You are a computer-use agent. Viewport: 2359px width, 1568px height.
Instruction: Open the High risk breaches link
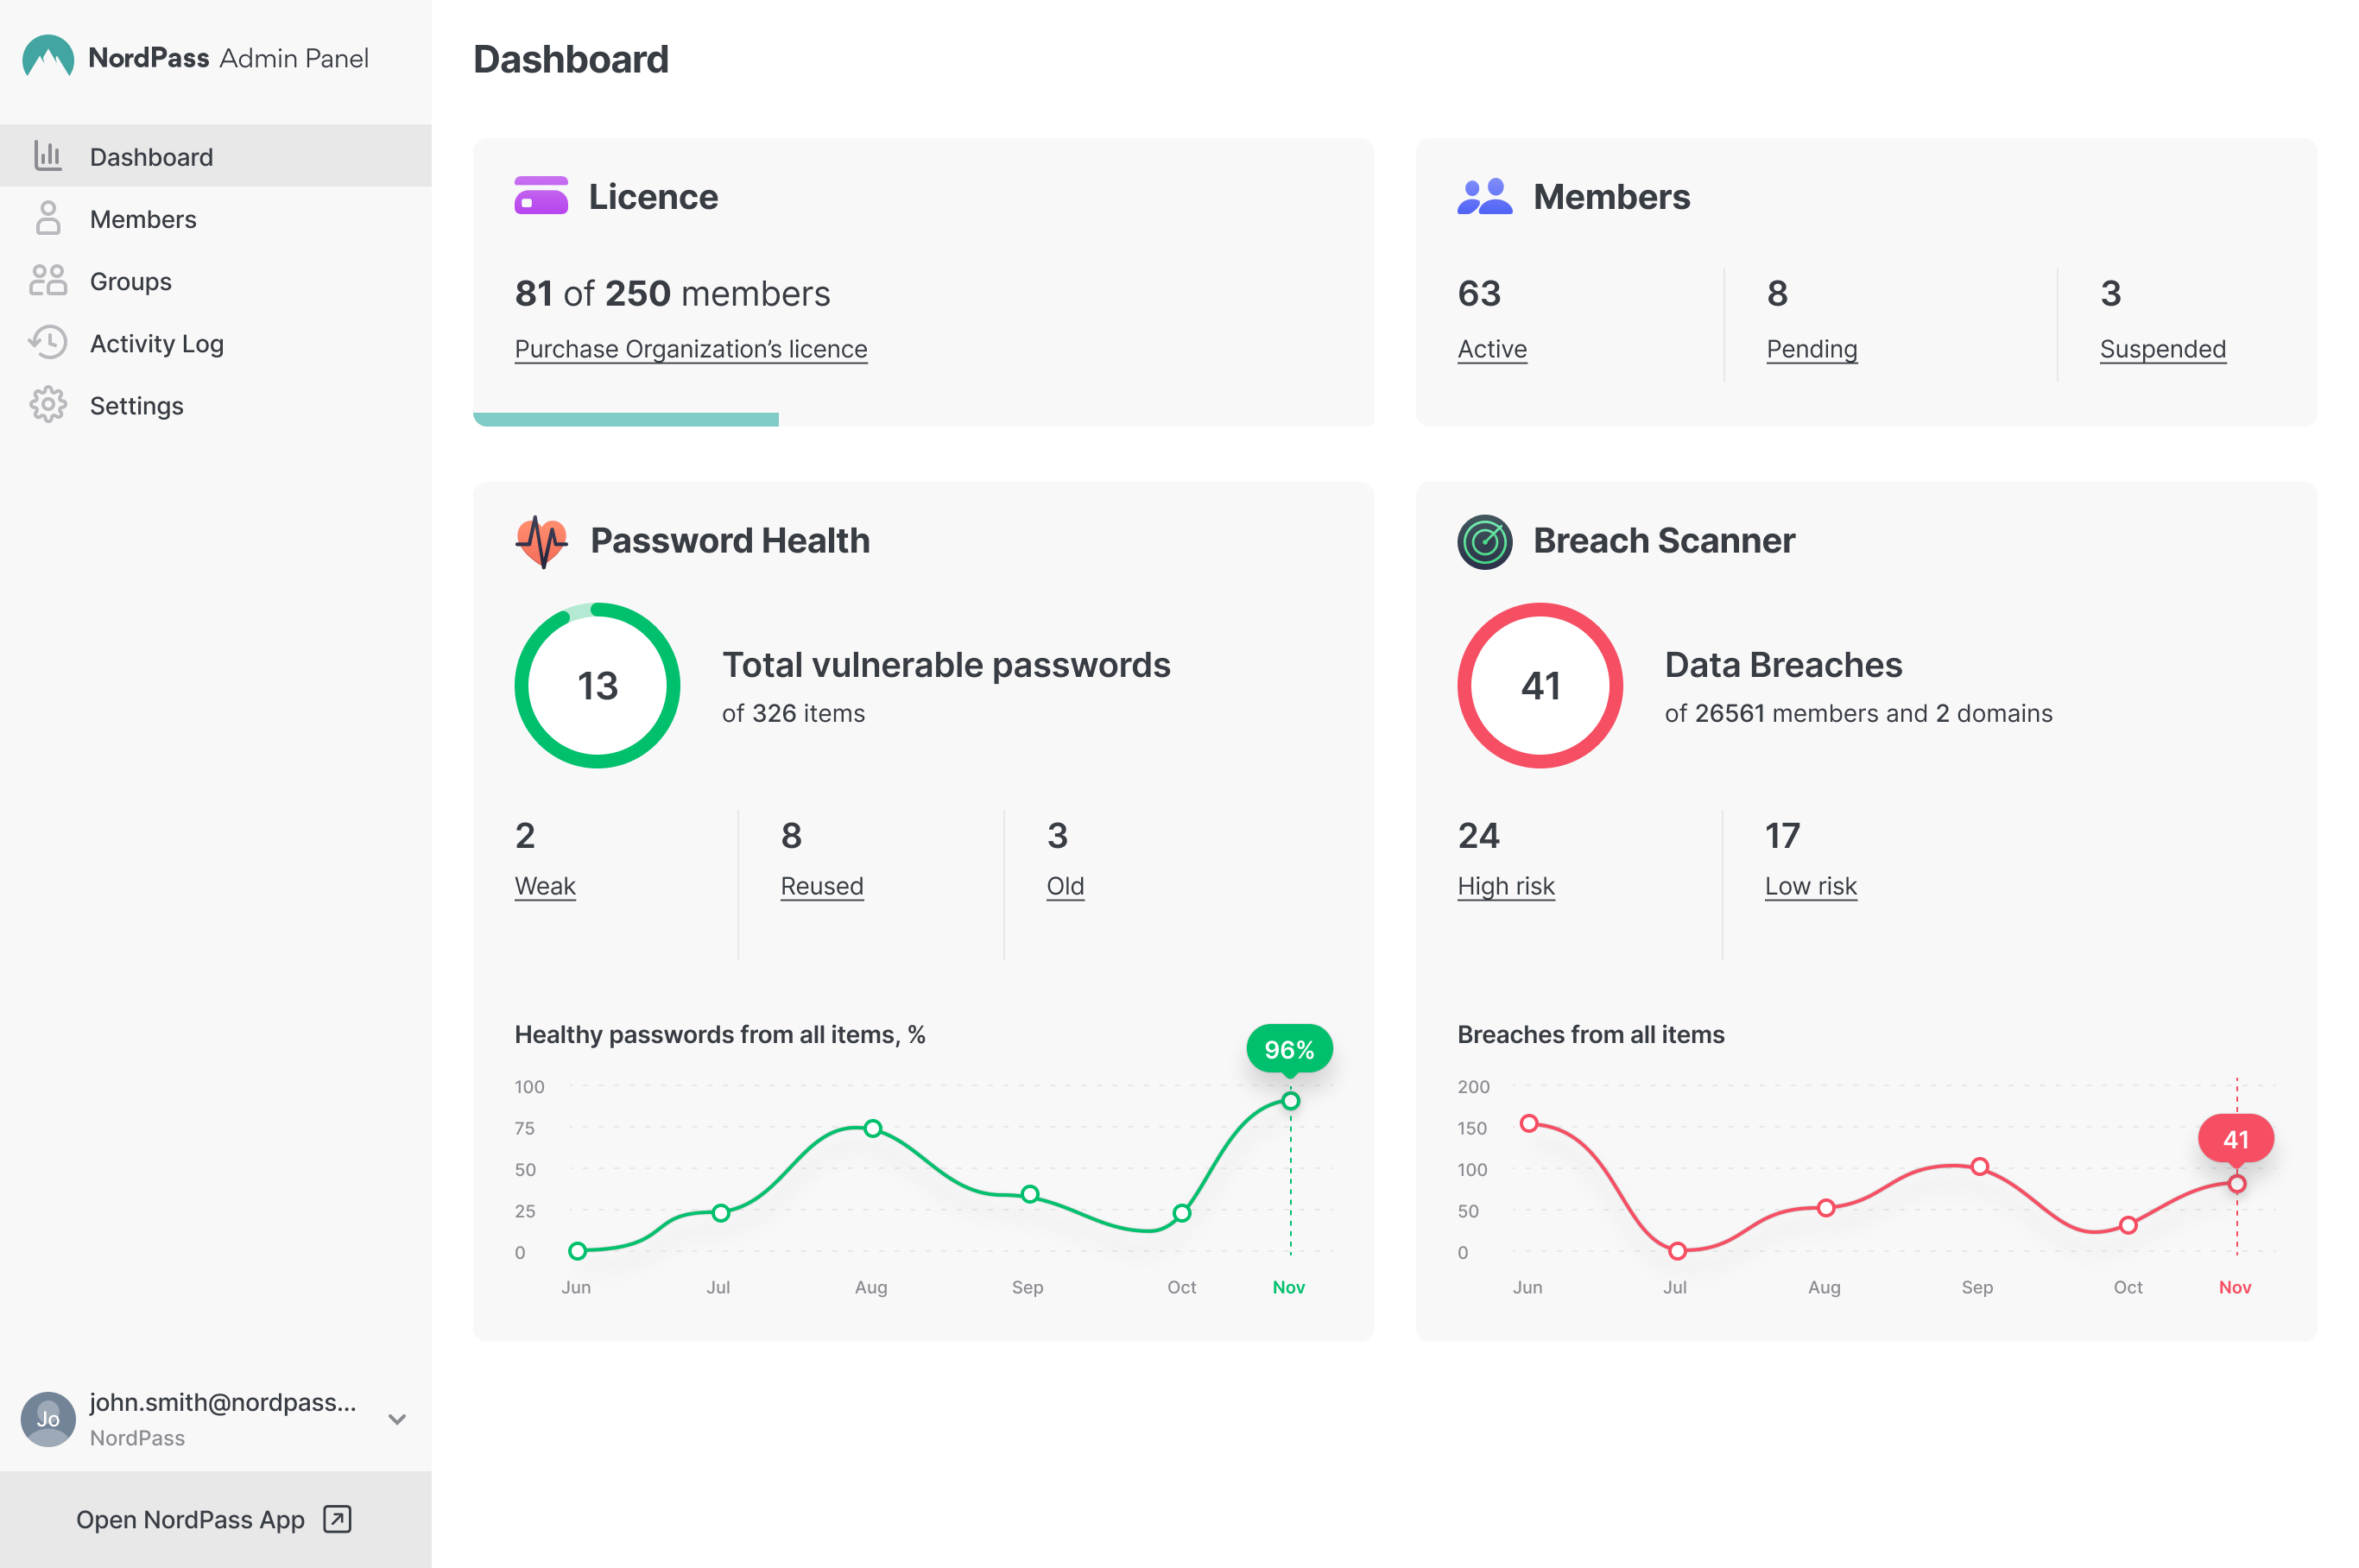pyautogui.click(x=1505, y=886)
